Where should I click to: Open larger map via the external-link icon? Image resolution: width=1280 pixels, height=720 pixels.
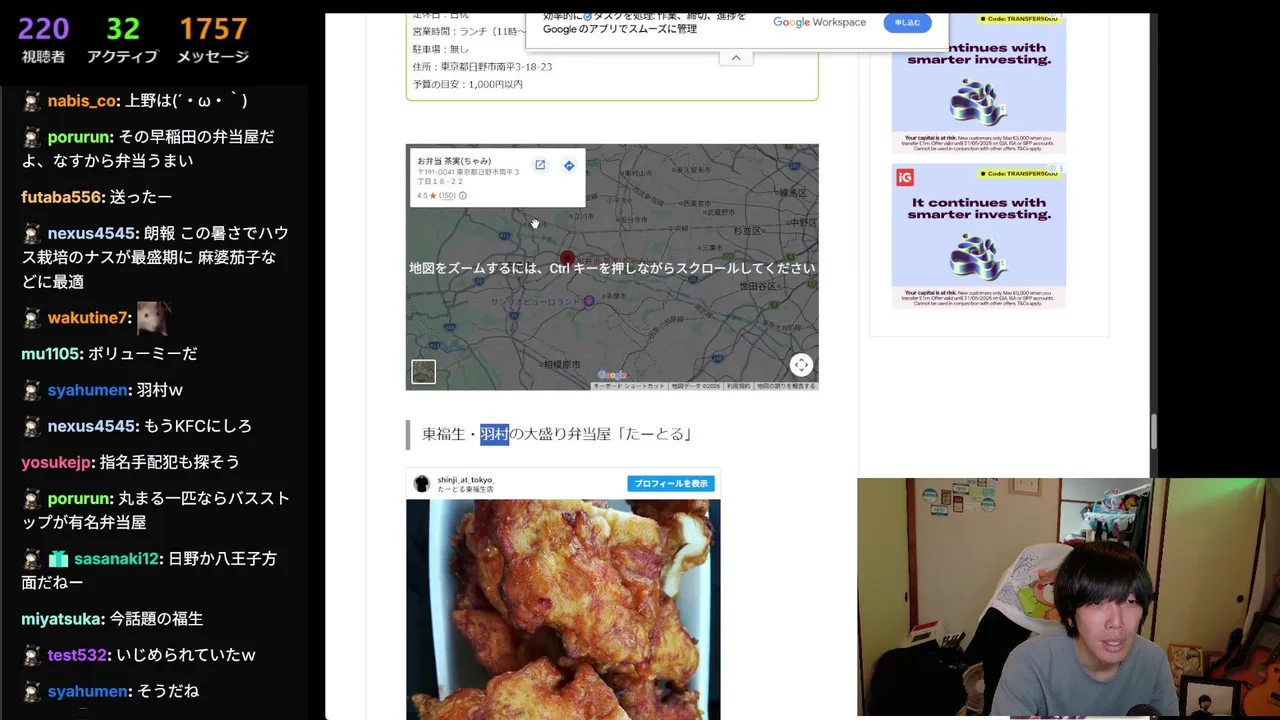coord(540,165)
